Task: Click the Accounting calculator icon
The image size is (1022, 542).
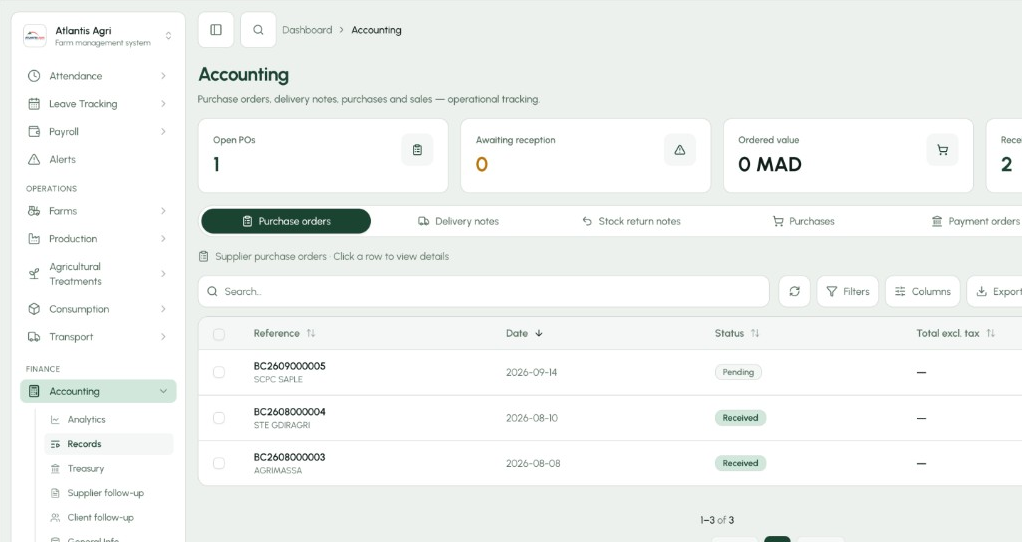Action: (x=34, y=391)
